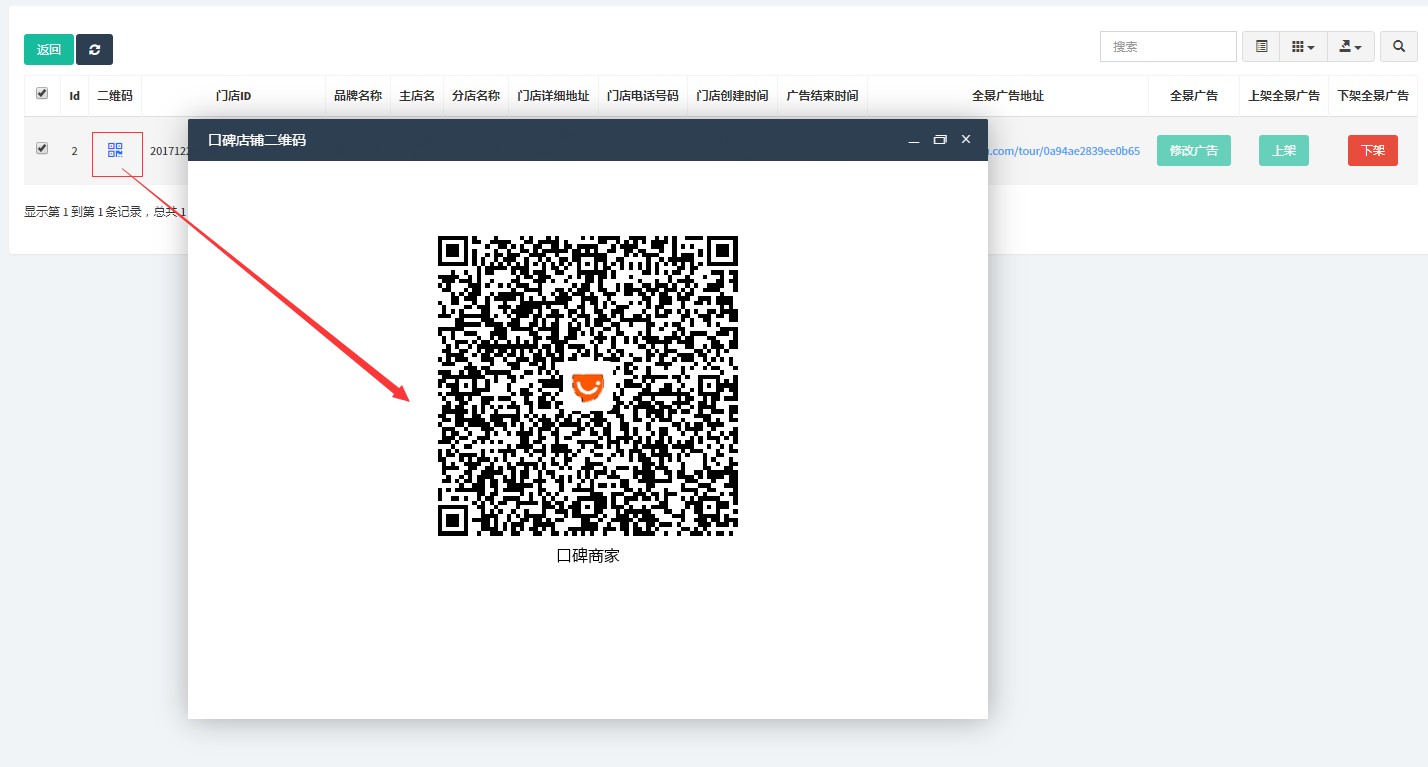Minimize the 口碑店铺二维码 dialog
The width and height of the screenshot is (1428, 767).
click(x=913, y=140)
